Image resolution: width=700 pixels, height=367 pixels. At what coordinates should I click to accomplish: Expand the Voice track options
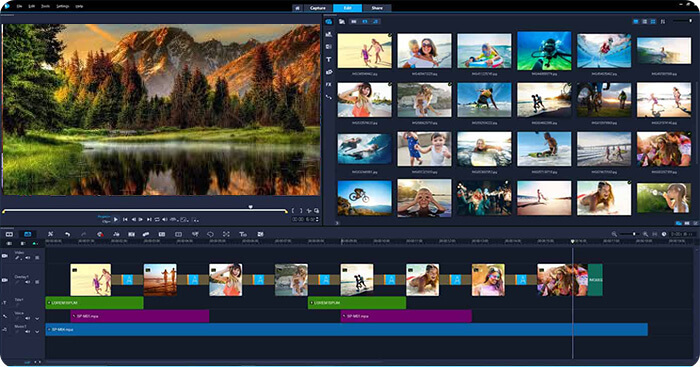(x=37, y=318)
